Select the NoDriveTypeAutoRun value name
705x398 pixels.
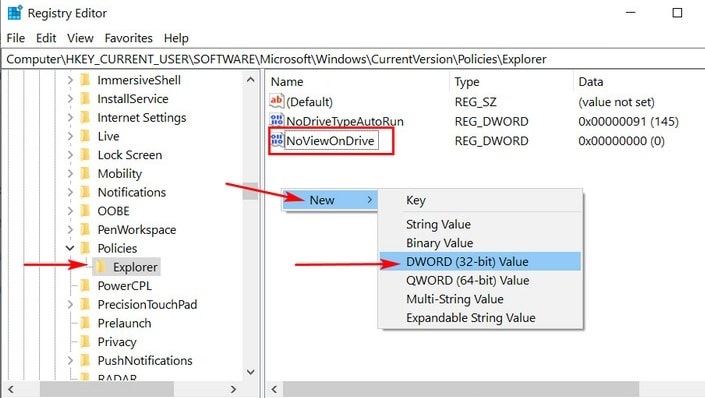(x=345, y=121)
